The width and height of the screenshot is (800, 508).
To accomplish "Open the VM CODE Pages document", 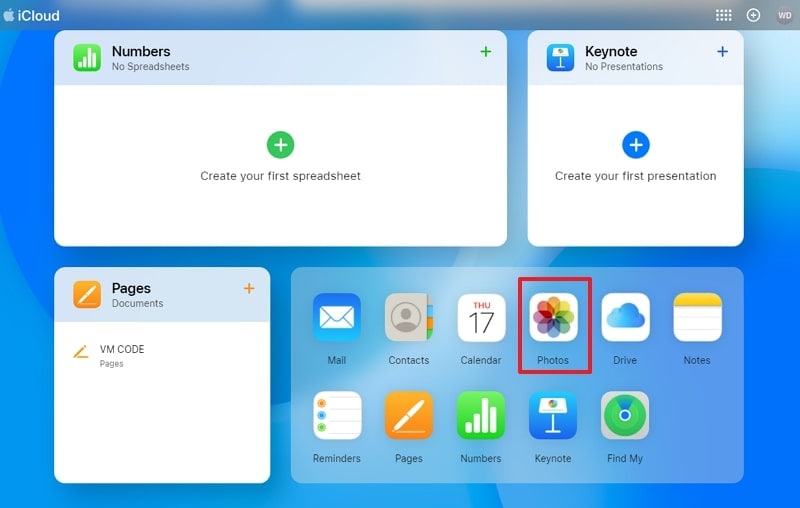I will 162,355.
